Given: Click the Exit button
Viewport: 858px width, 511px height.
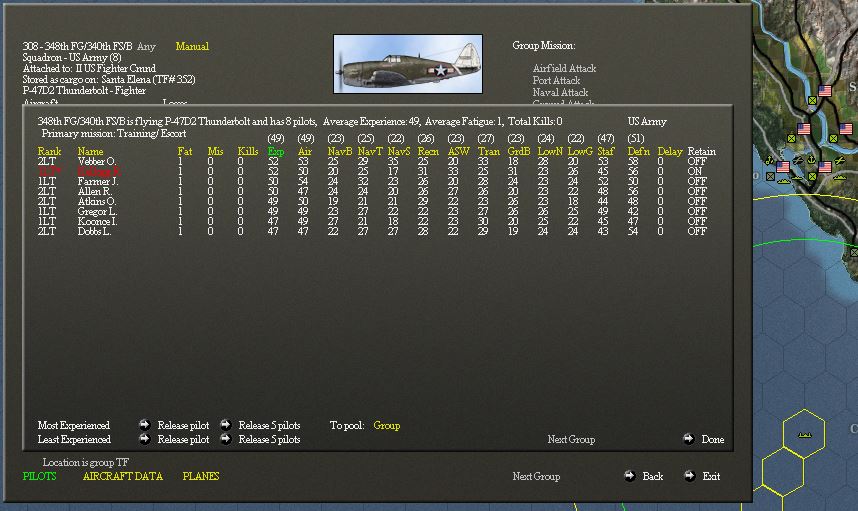Looking at the screenshot, I should point(711,477).
